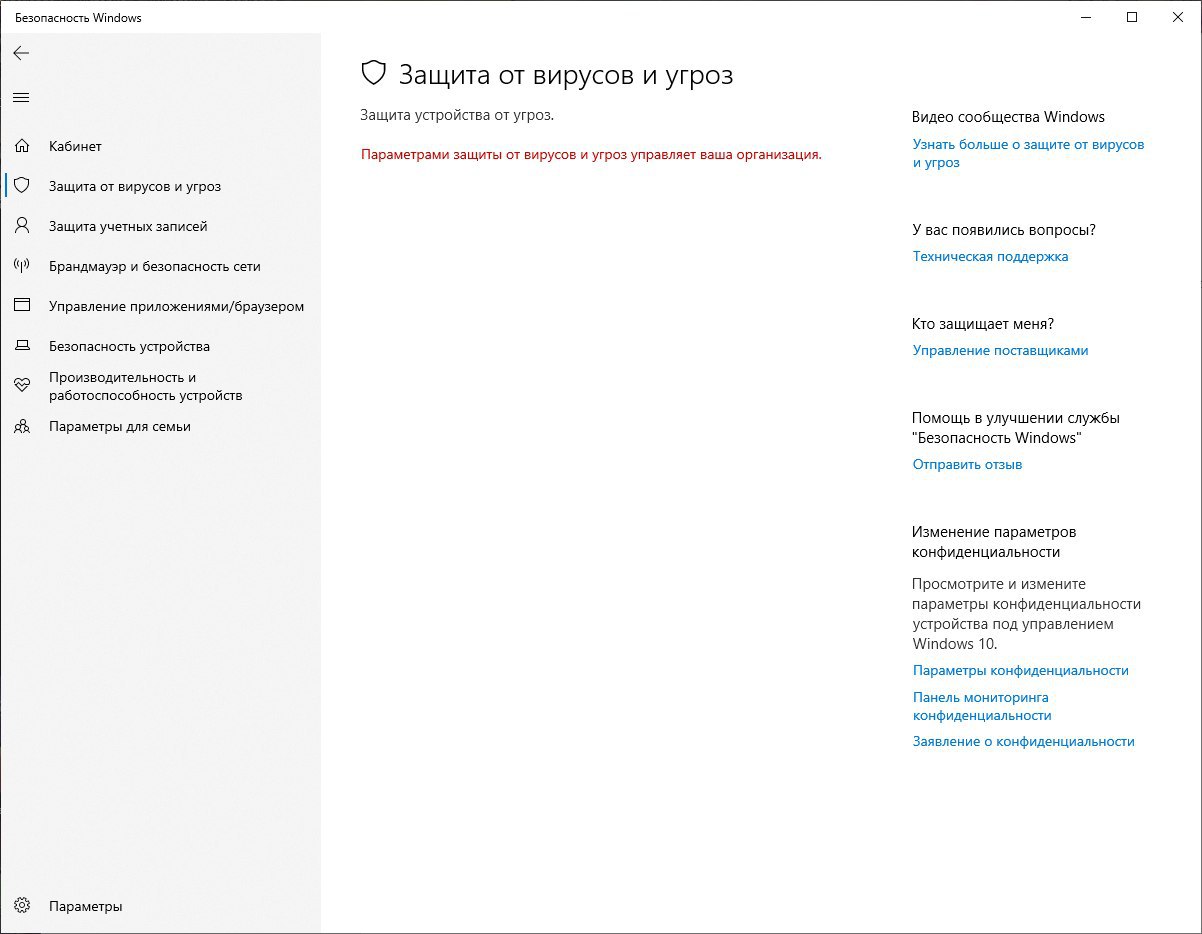Click the text У вас появились вопросы?

1004,230
